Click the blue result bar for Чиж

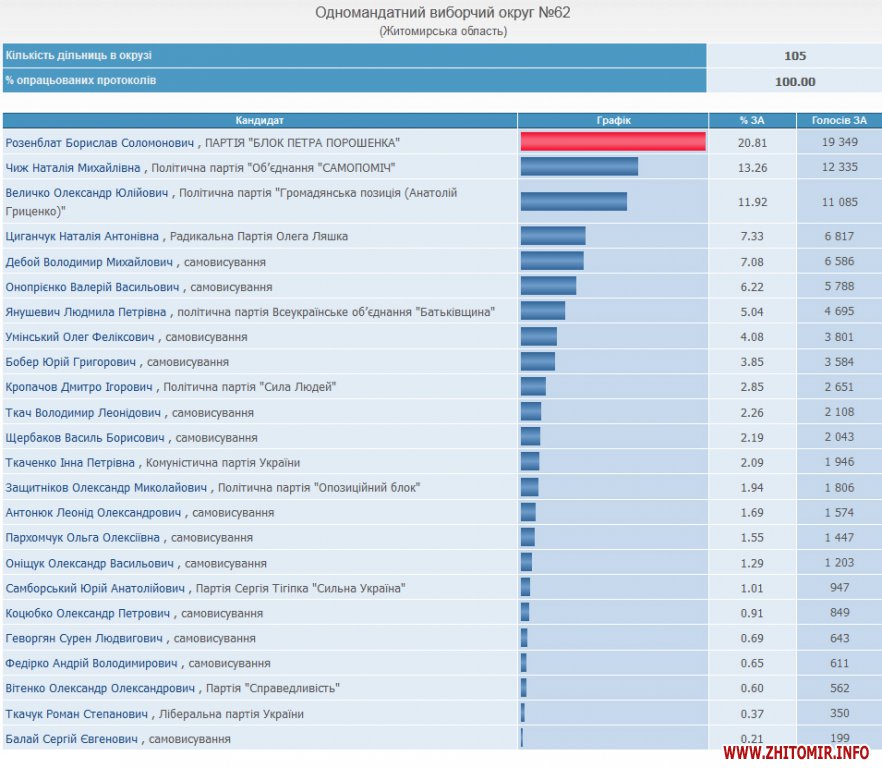point(579,166)
